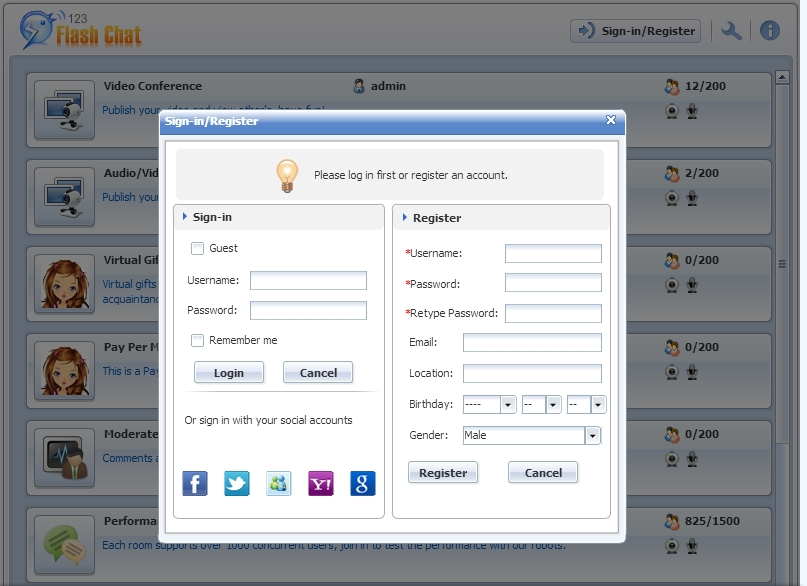
Task: Close the Sign-in/Register dialog
Action: 611,120
